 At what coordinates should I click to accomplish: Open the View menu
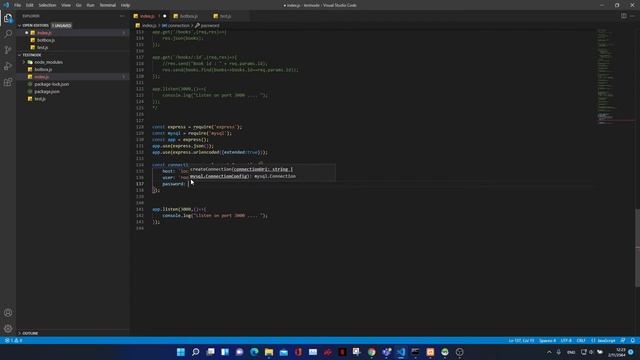tap(66, 5)
